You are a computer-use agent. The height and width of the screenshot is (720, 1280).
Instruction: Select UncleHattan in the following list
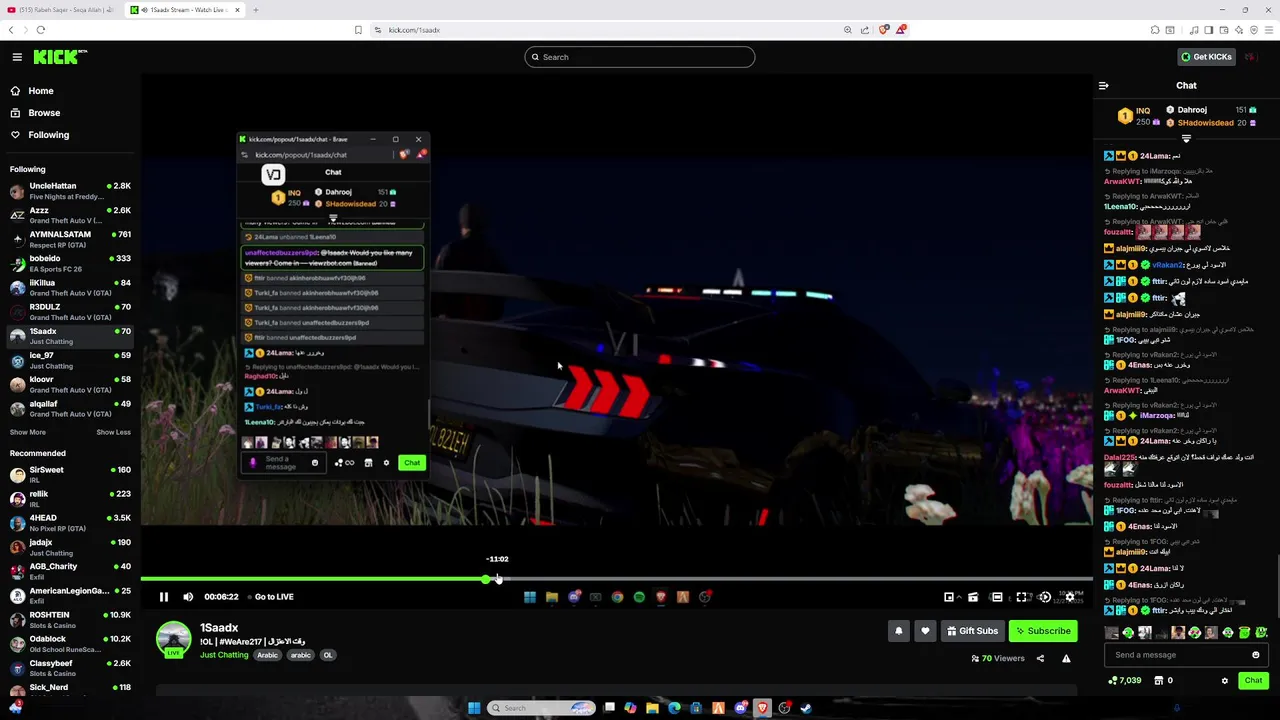point(70,190)
